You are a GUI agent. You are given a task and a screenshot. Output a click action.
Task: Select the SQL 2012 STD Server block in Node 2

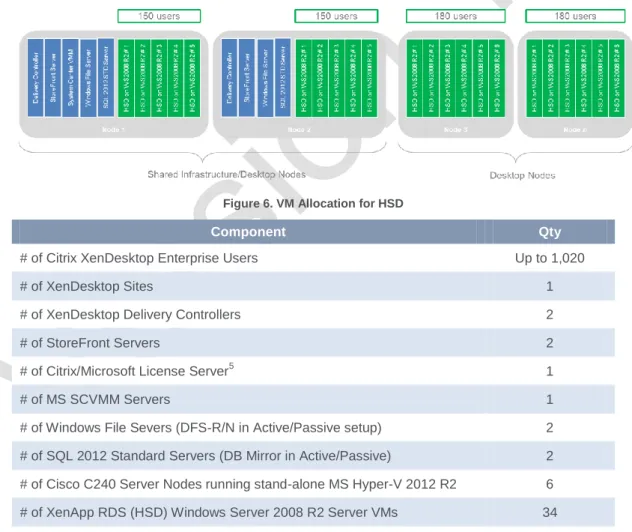pos(283,78)
